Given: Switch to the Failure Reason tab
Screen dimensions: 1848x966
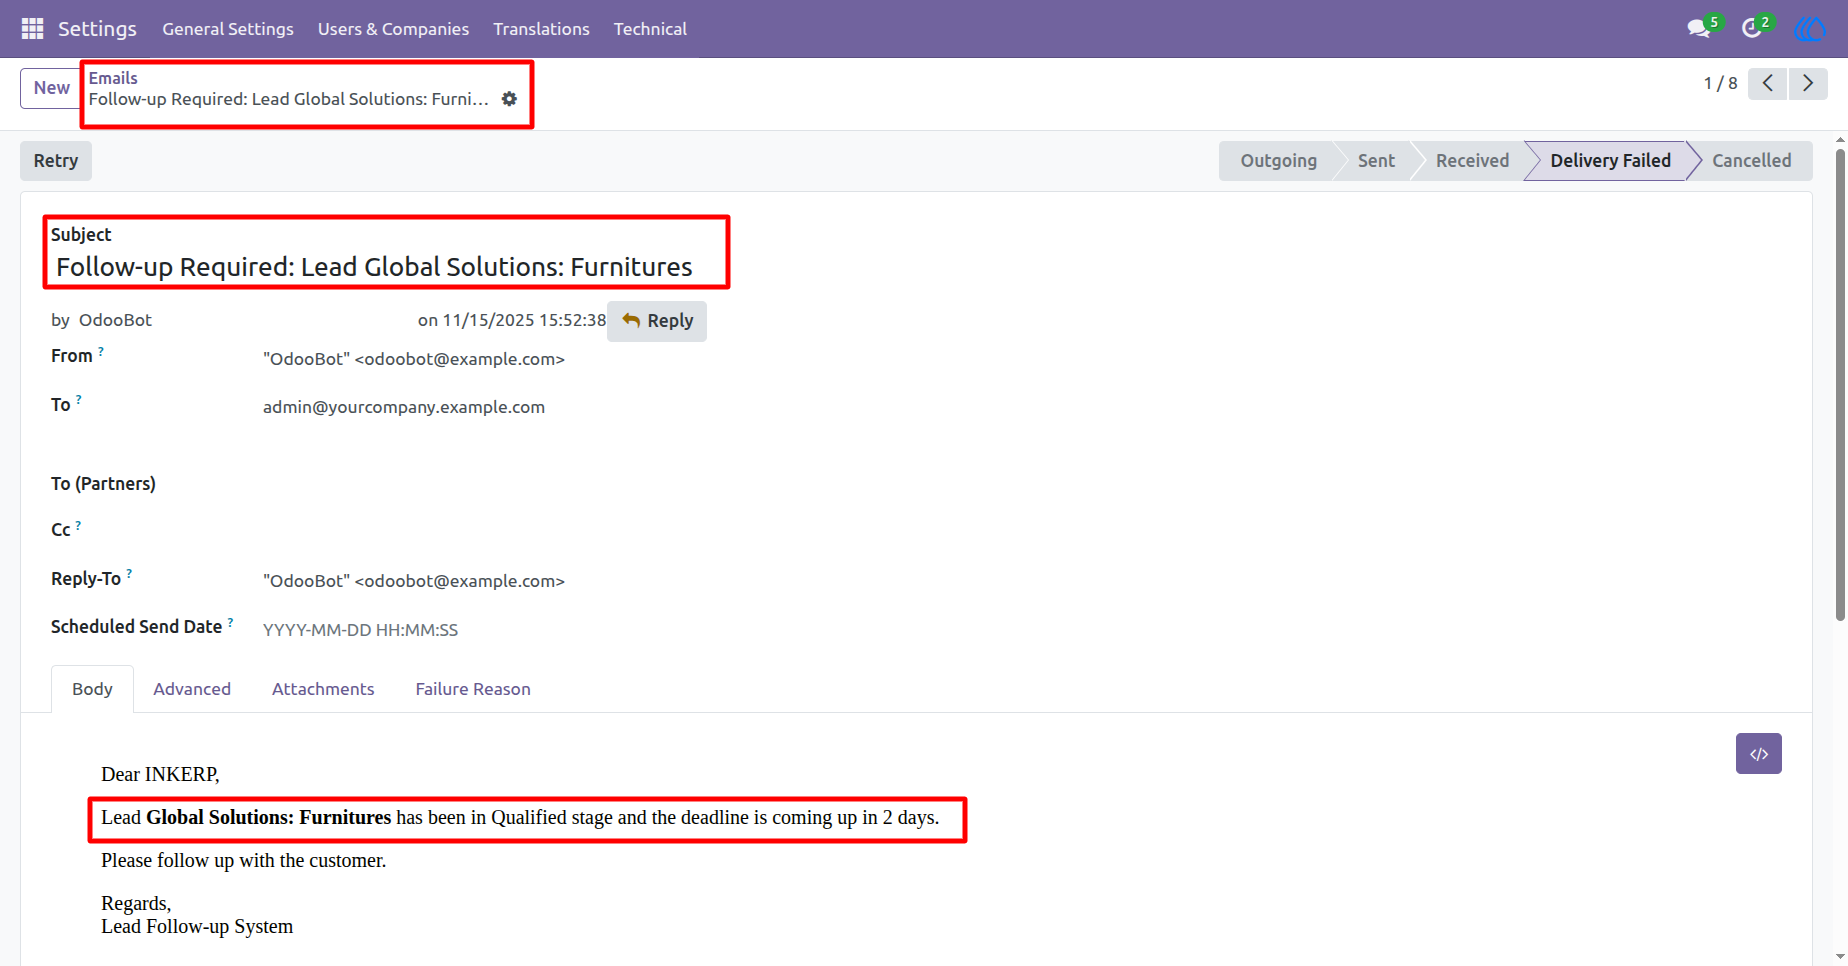Looking at the screenshot, I should tap(473, 689).
